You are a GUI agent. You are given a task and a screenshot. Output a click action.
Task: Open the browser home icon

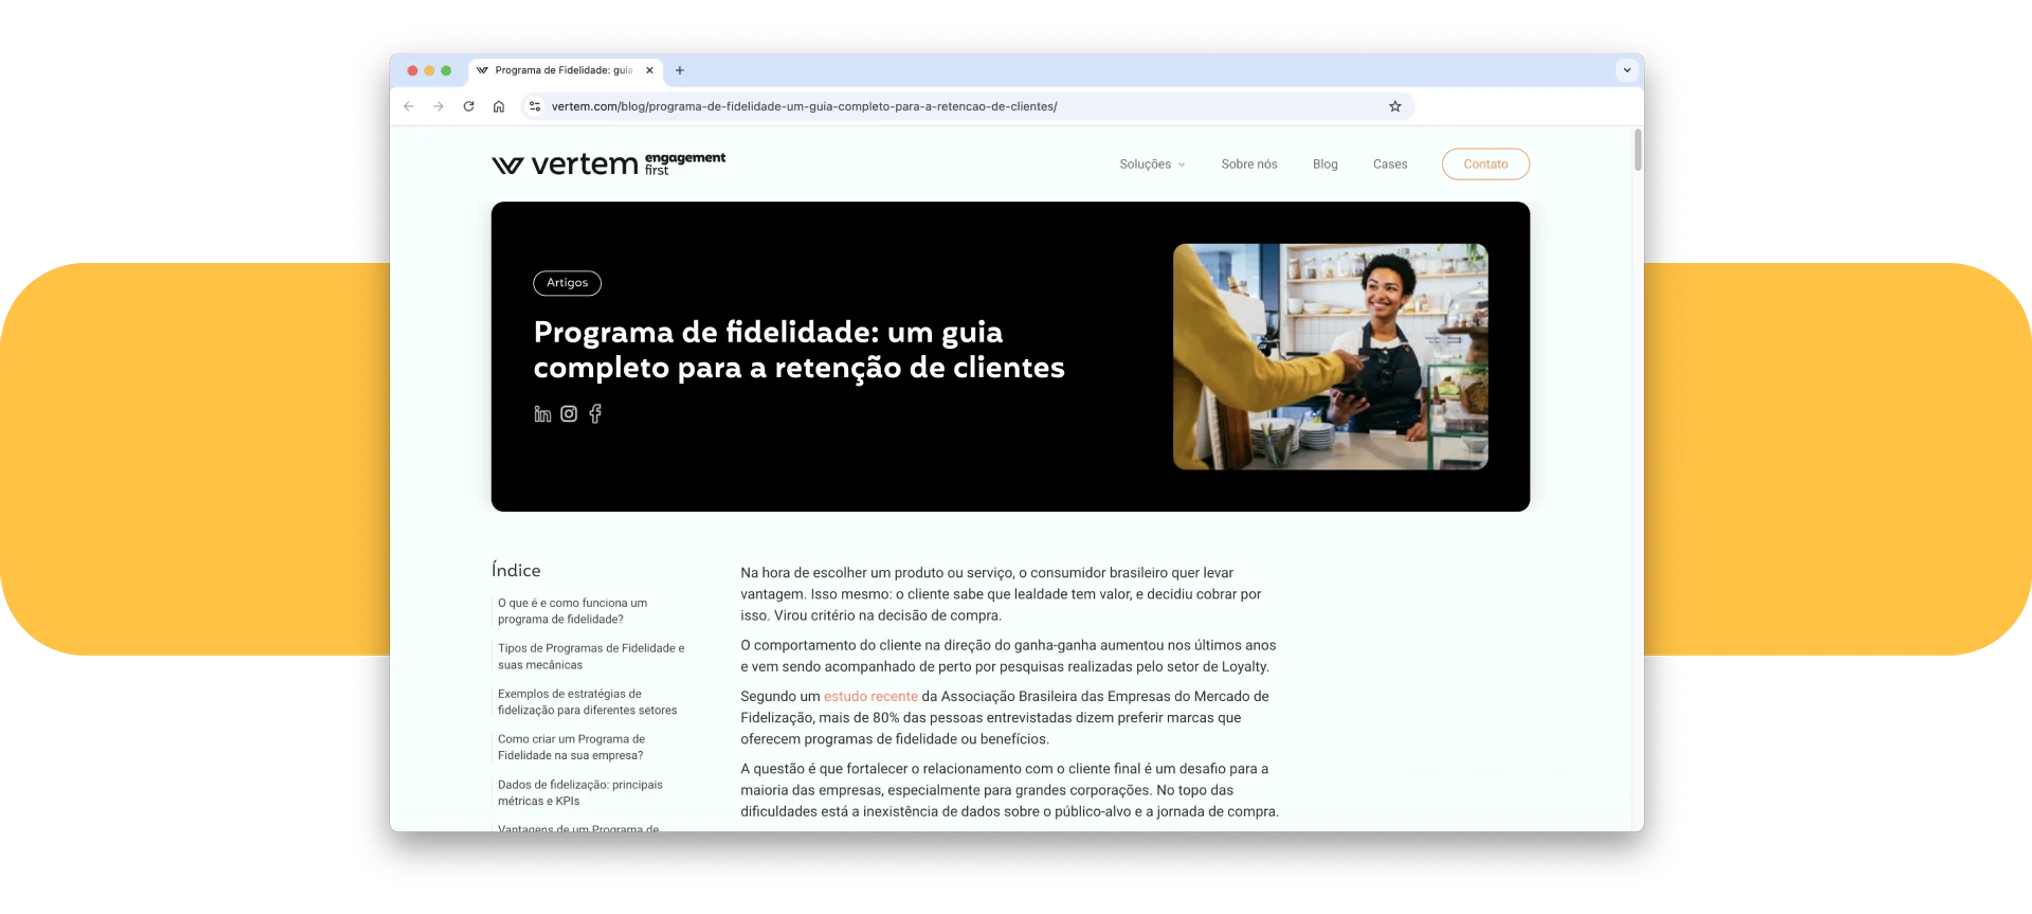tap(498, 106)
